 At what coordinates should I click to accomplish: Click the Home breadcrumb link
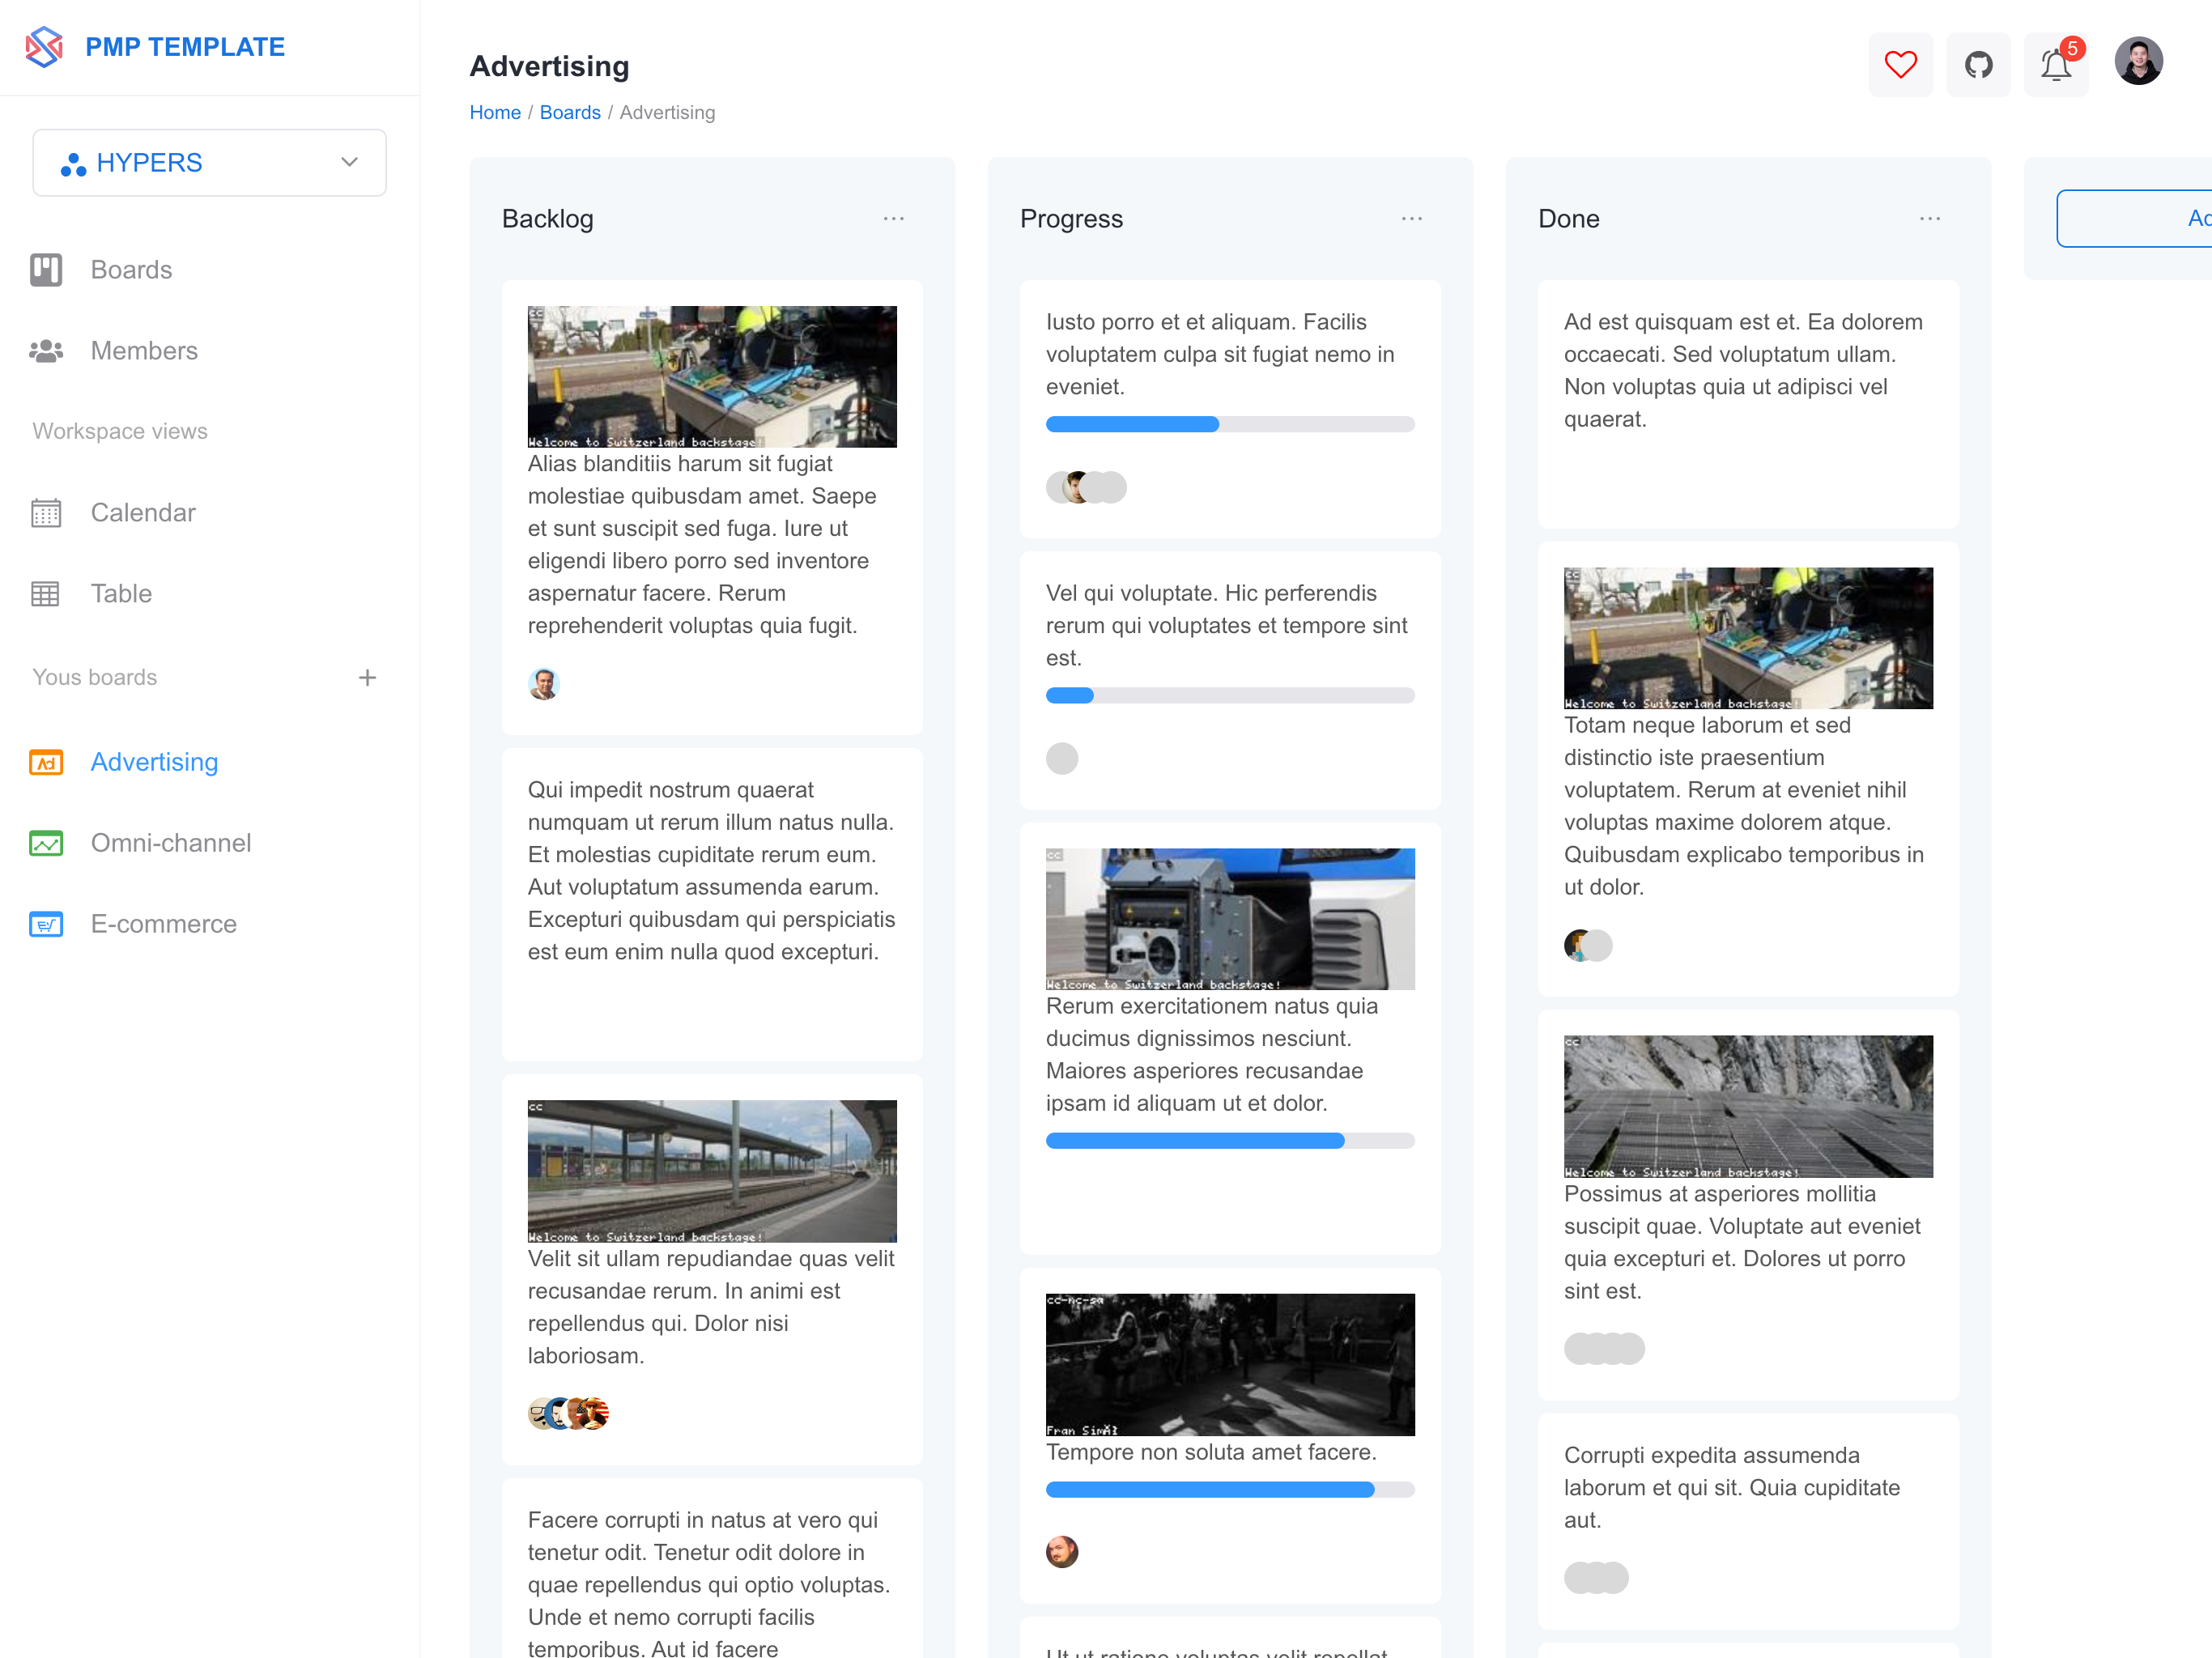[495, 112]
